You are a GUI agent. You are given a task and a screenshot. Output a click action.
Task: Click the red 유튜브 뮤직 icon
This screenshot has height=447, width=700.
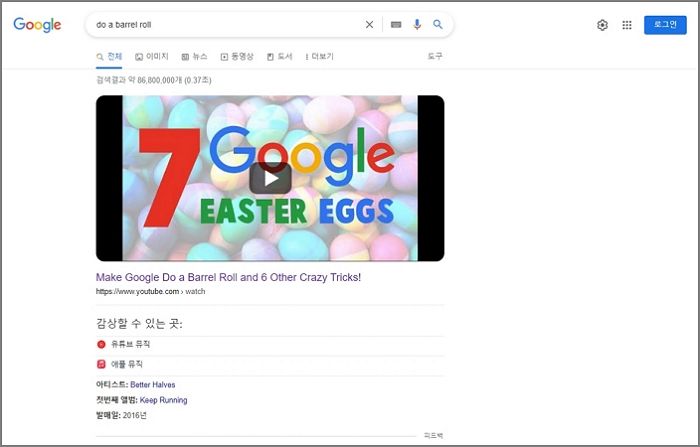tap(101, 344)
